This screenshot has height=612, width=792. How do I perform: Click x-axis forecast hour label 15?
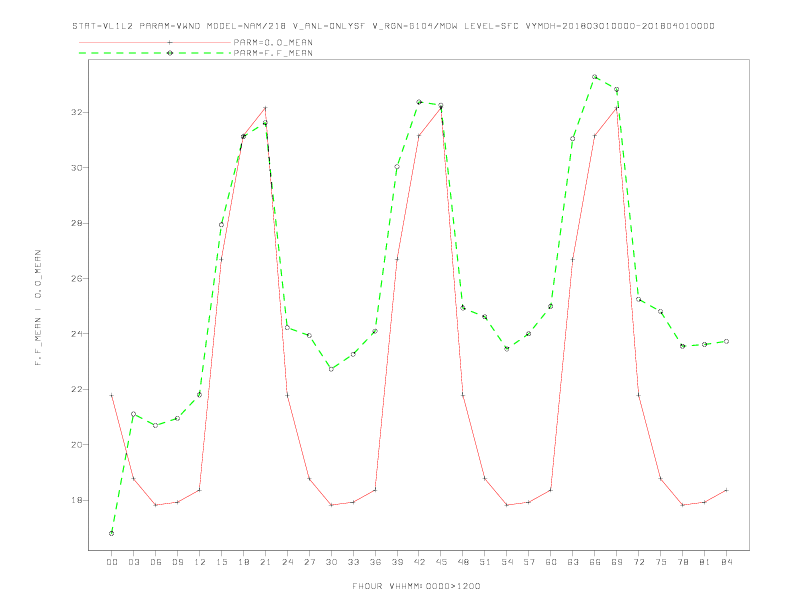pyautogui.click(x=221, y=562)
